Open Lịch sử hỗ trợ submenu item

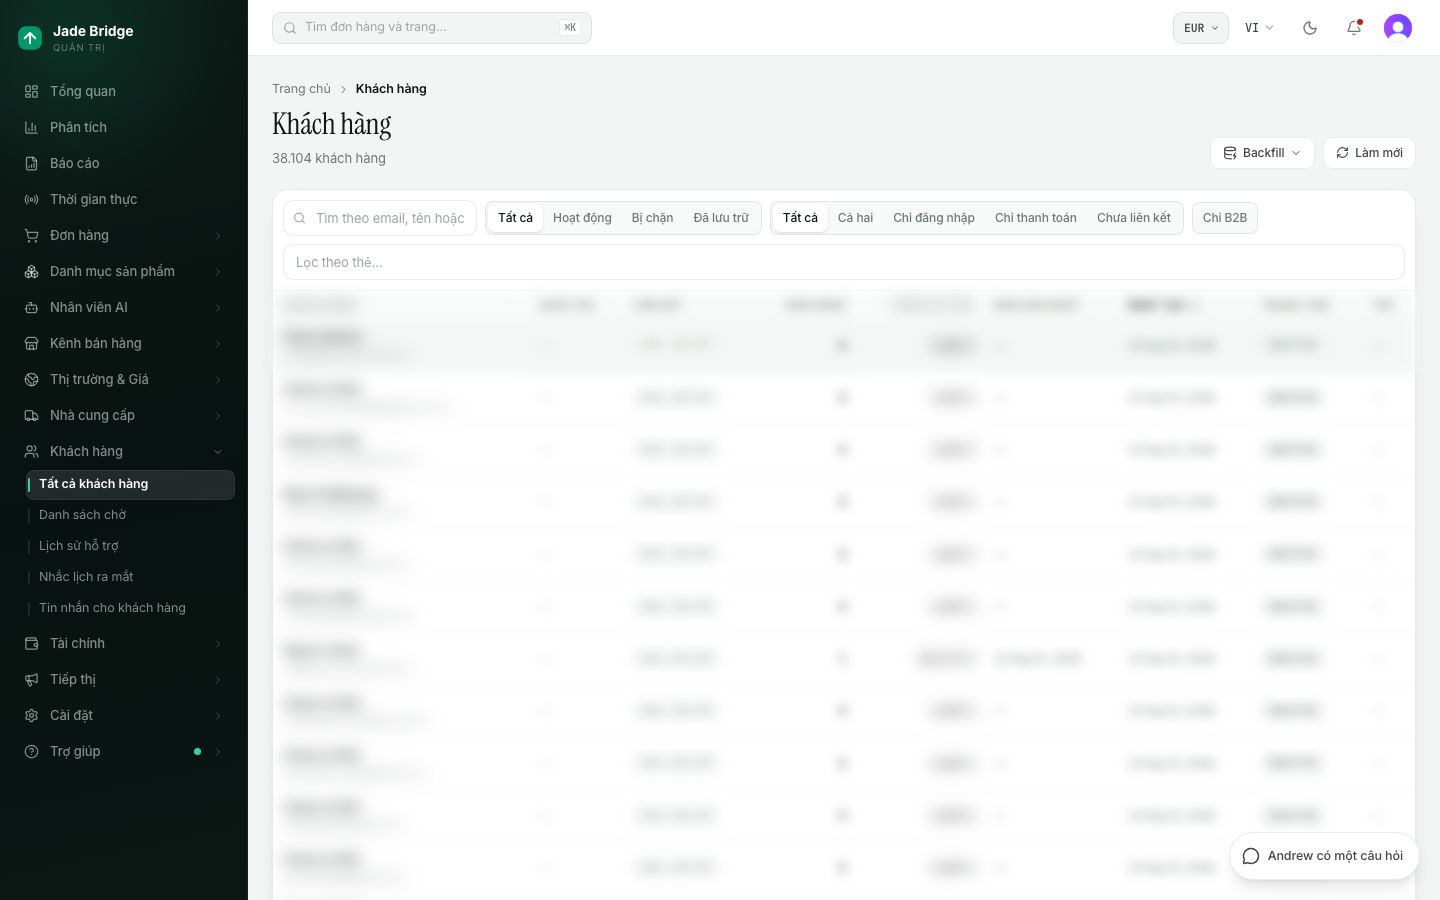[x=130, y=546]
